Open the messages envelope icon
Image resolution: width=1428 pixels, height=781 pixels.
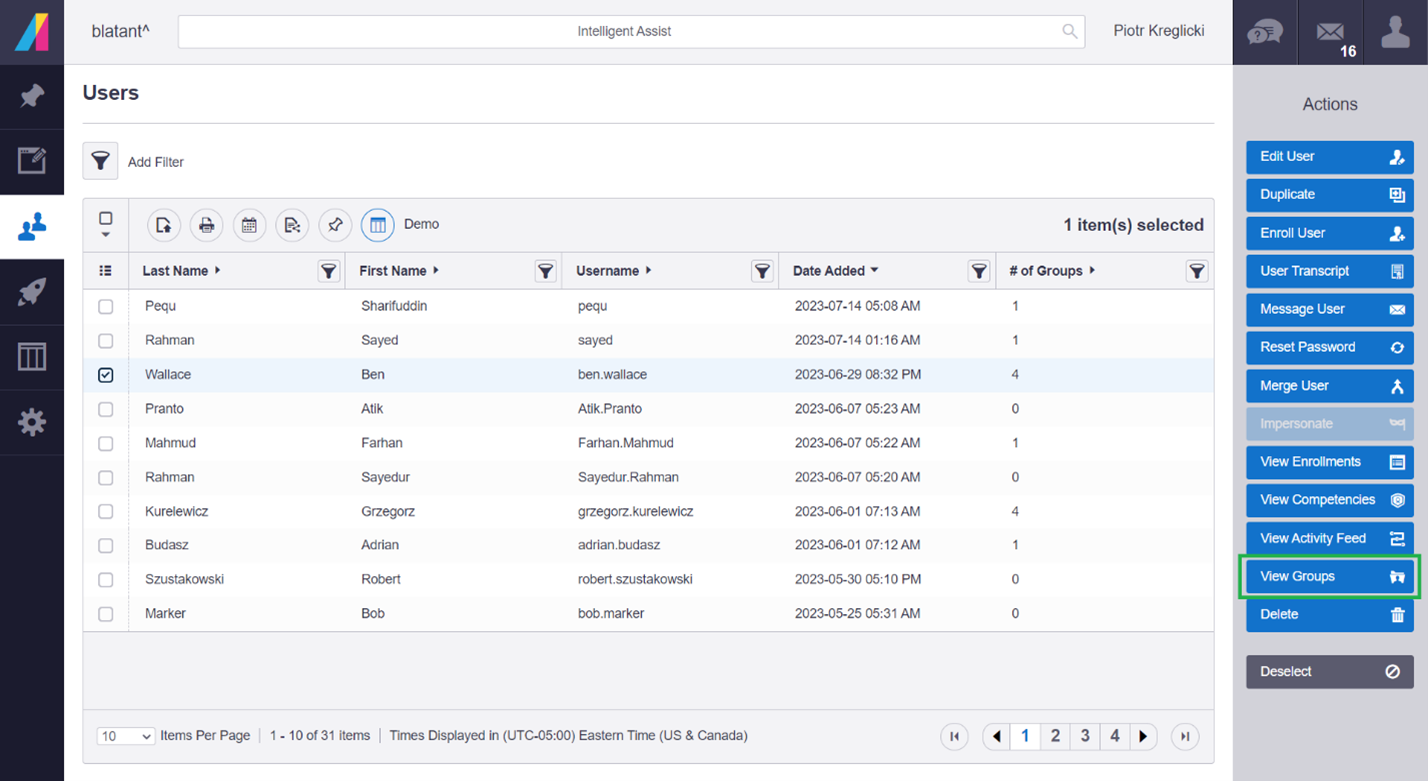click(x=1330, y=32)
